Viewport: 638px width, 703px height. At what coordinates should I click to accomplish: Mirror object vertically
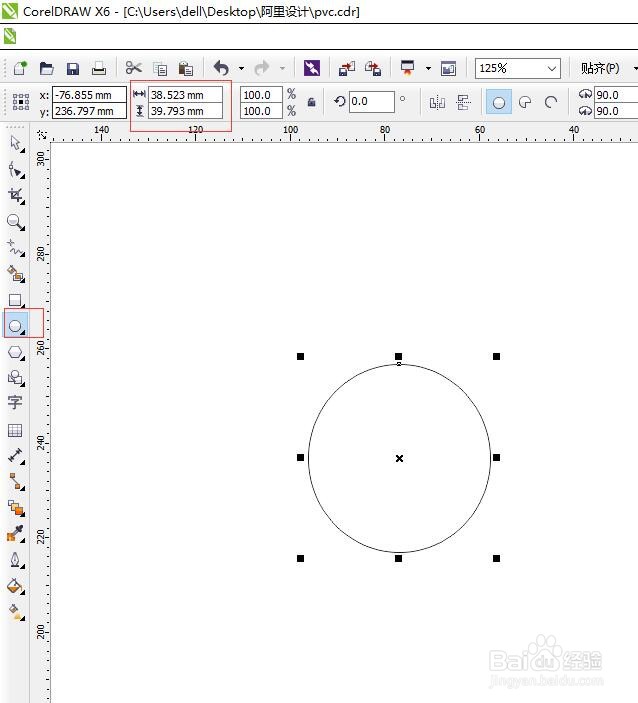pos(463,103)
